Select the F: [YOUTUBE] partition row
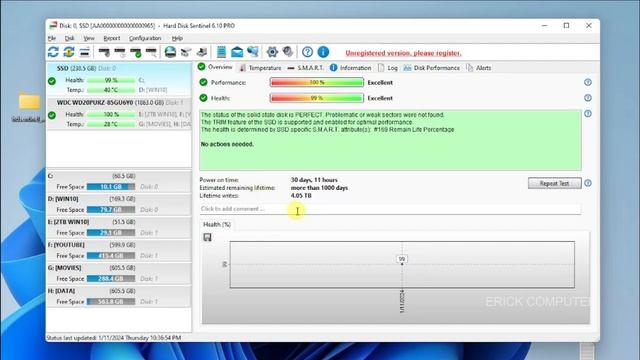The width and height of the screenshot is (640, 360). tap(119, 250)
